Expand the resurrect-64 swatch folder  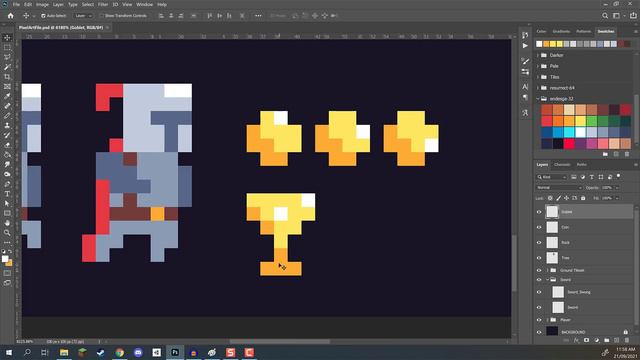click(x=538, y=88)
